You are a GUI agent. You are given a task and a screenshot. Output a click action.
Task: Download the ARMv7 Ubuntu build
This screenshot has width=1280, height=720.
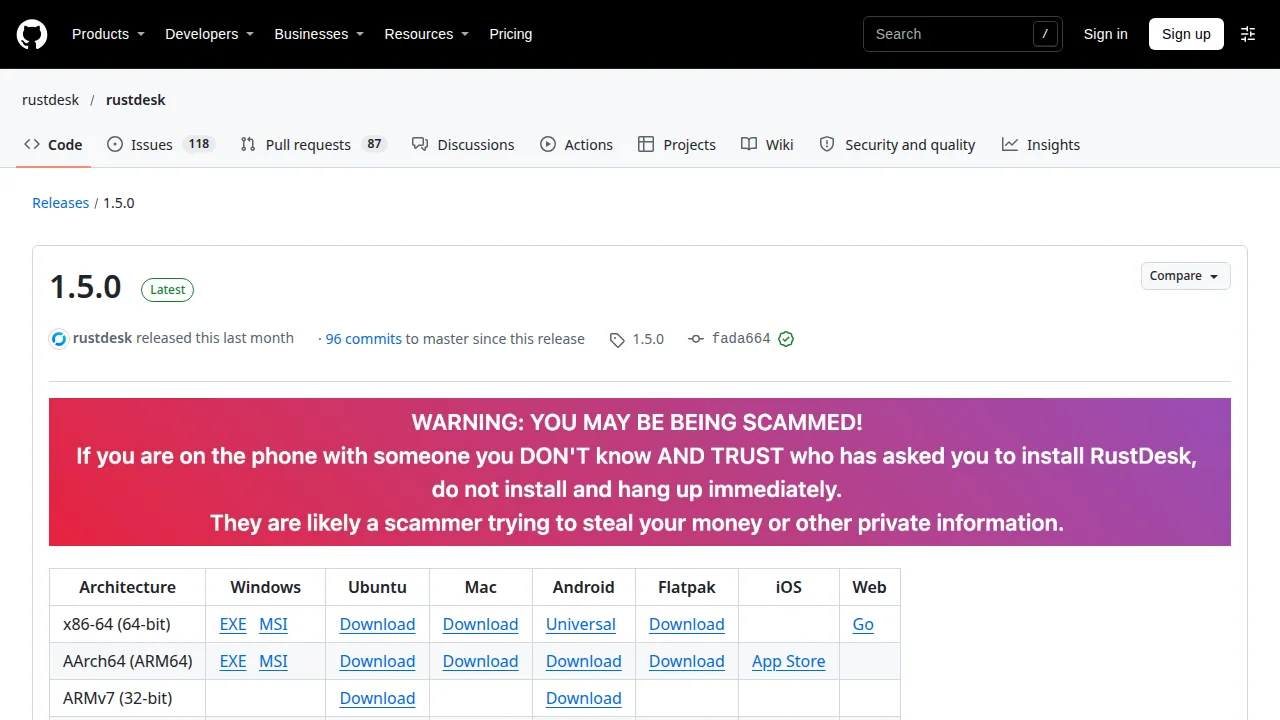pyautogui.click(x=377, y=698)
